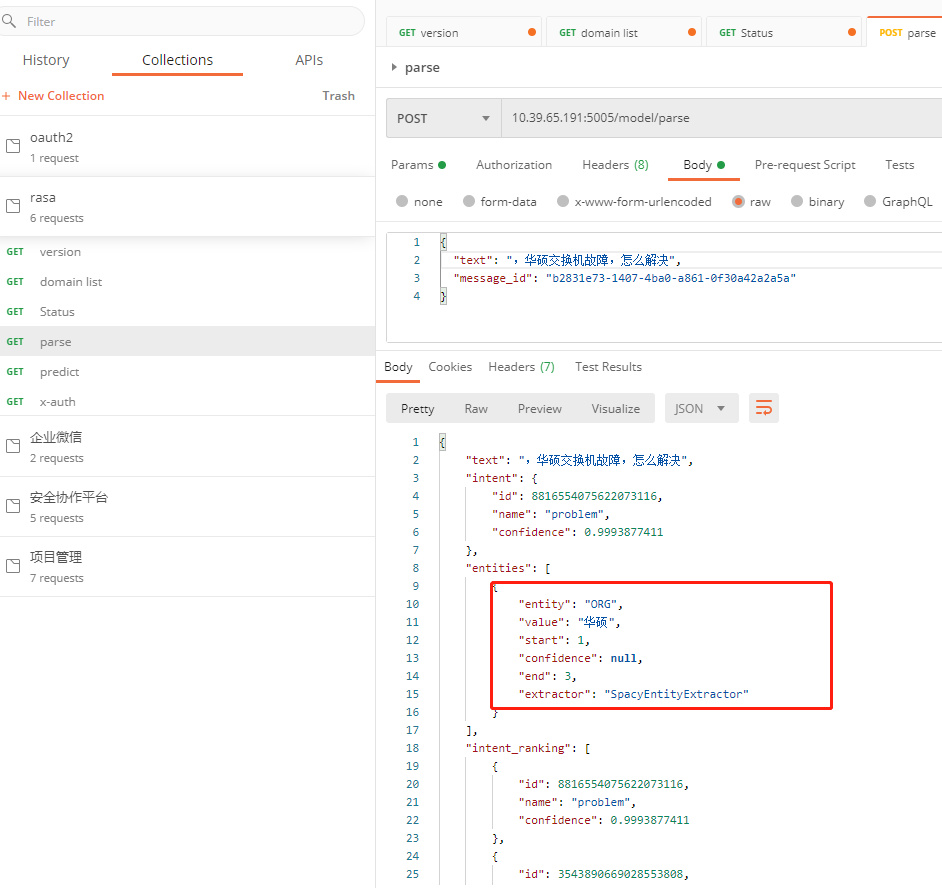The image size is (942, 888).
Task: Open the oauth2 collection folder icon
Action: pyautogui.click(x=13, y=146)
